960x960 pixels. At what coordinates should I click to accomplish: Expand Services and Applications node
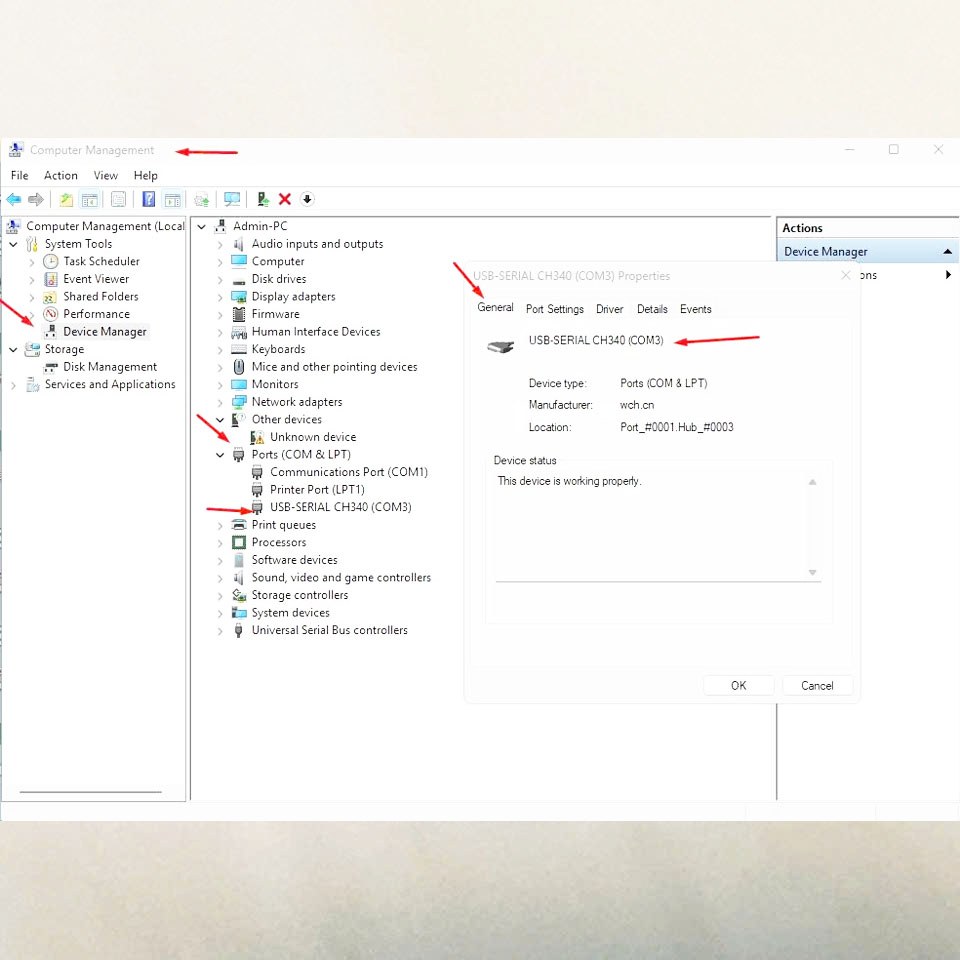tap(13, 385)
